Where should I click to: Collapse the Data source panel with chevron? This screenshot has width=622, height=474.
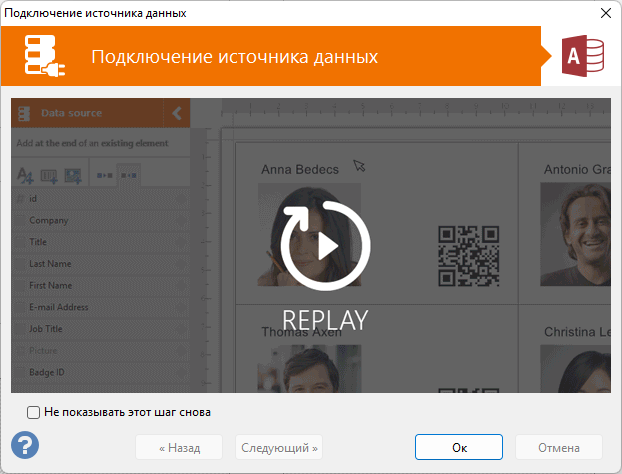click(177, 113)
